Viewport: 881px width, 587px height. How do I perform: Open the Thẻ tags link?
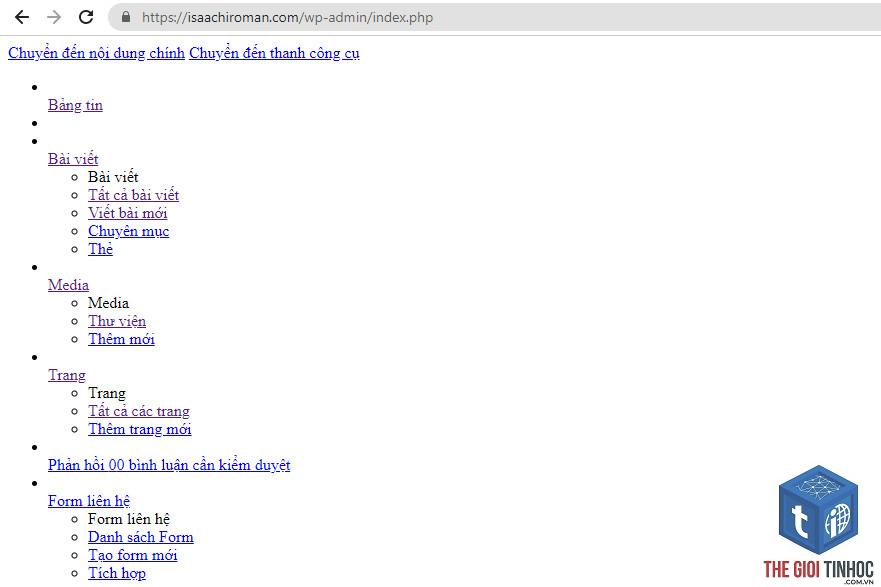101,249
